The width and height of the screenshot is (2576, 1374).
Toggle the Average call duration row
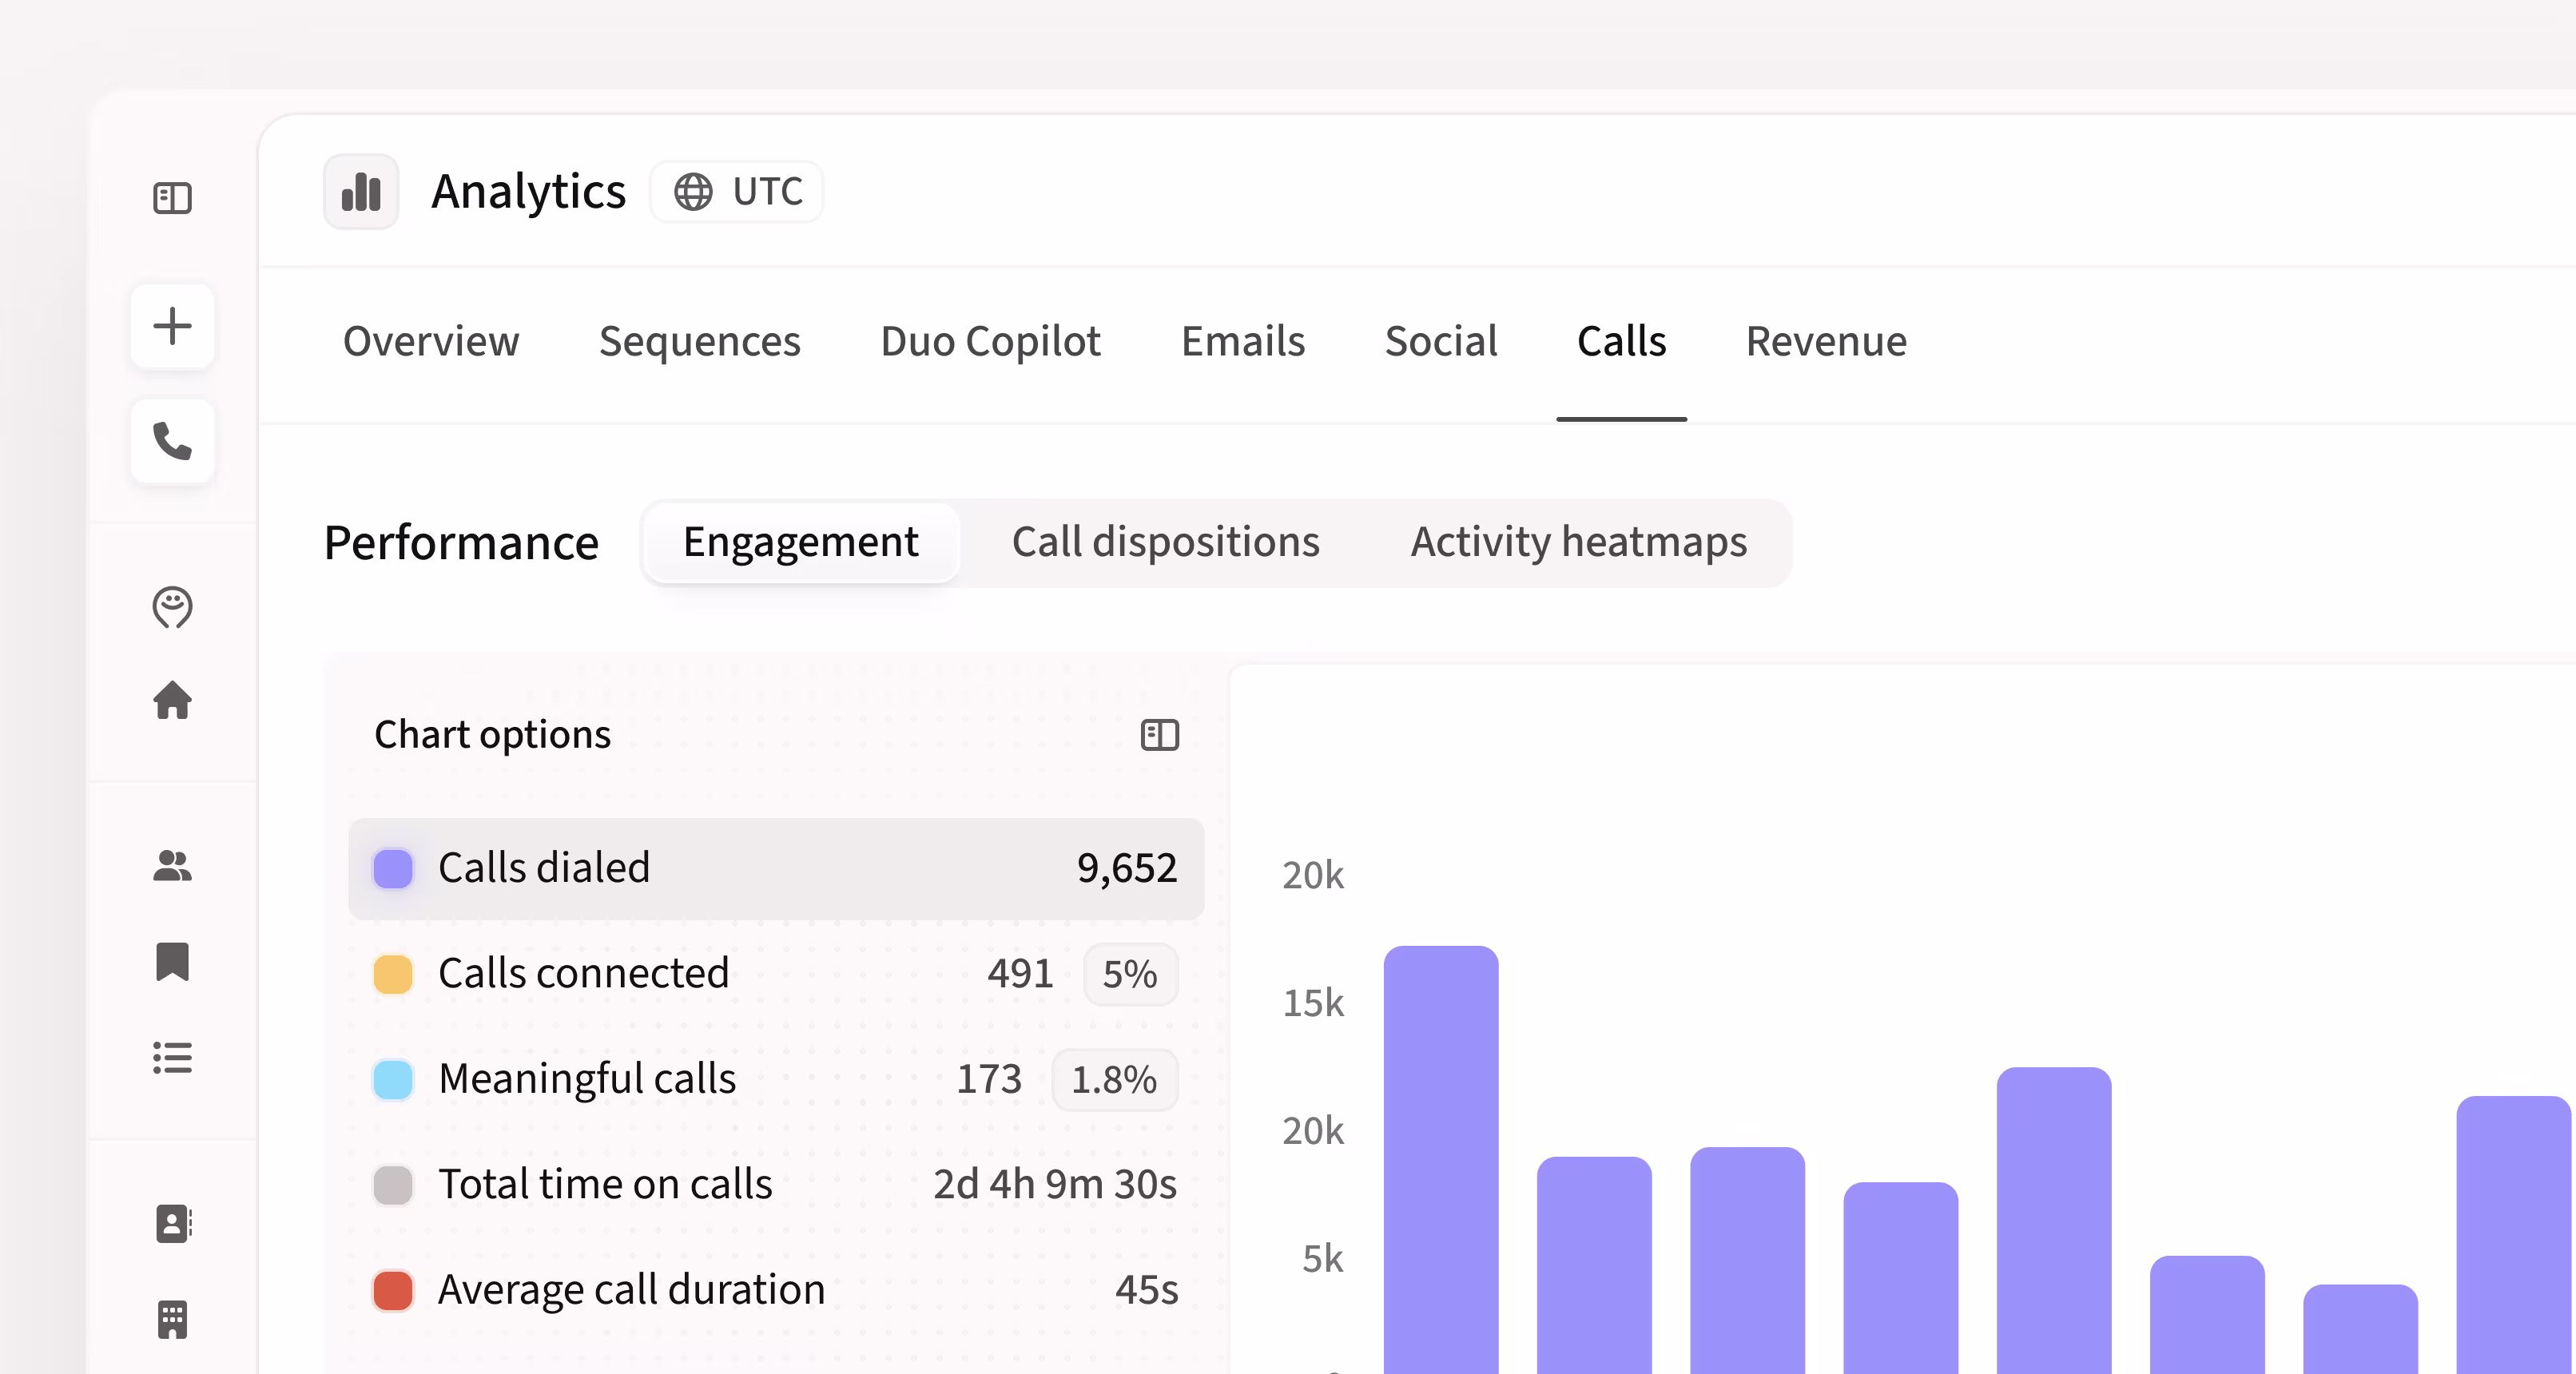[776, 1290]
